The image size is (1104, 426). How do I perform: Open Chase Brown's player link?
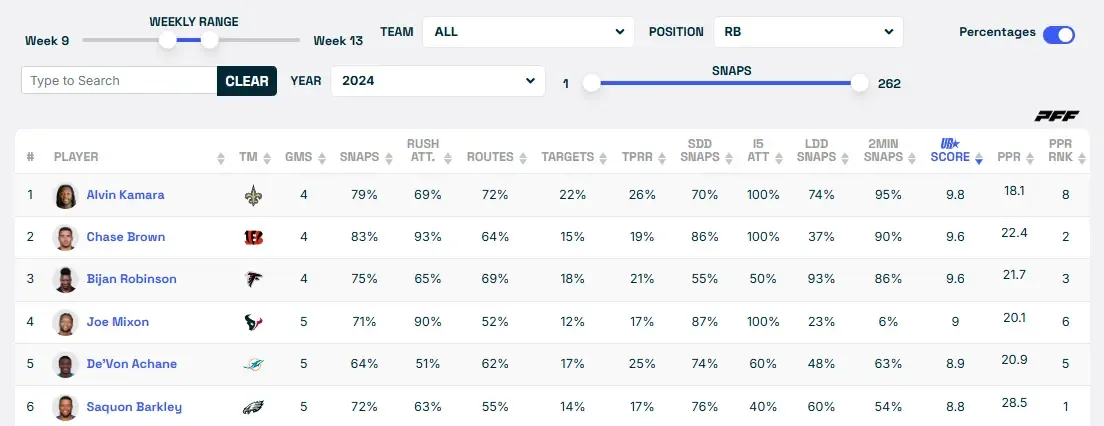pos(126,237)
